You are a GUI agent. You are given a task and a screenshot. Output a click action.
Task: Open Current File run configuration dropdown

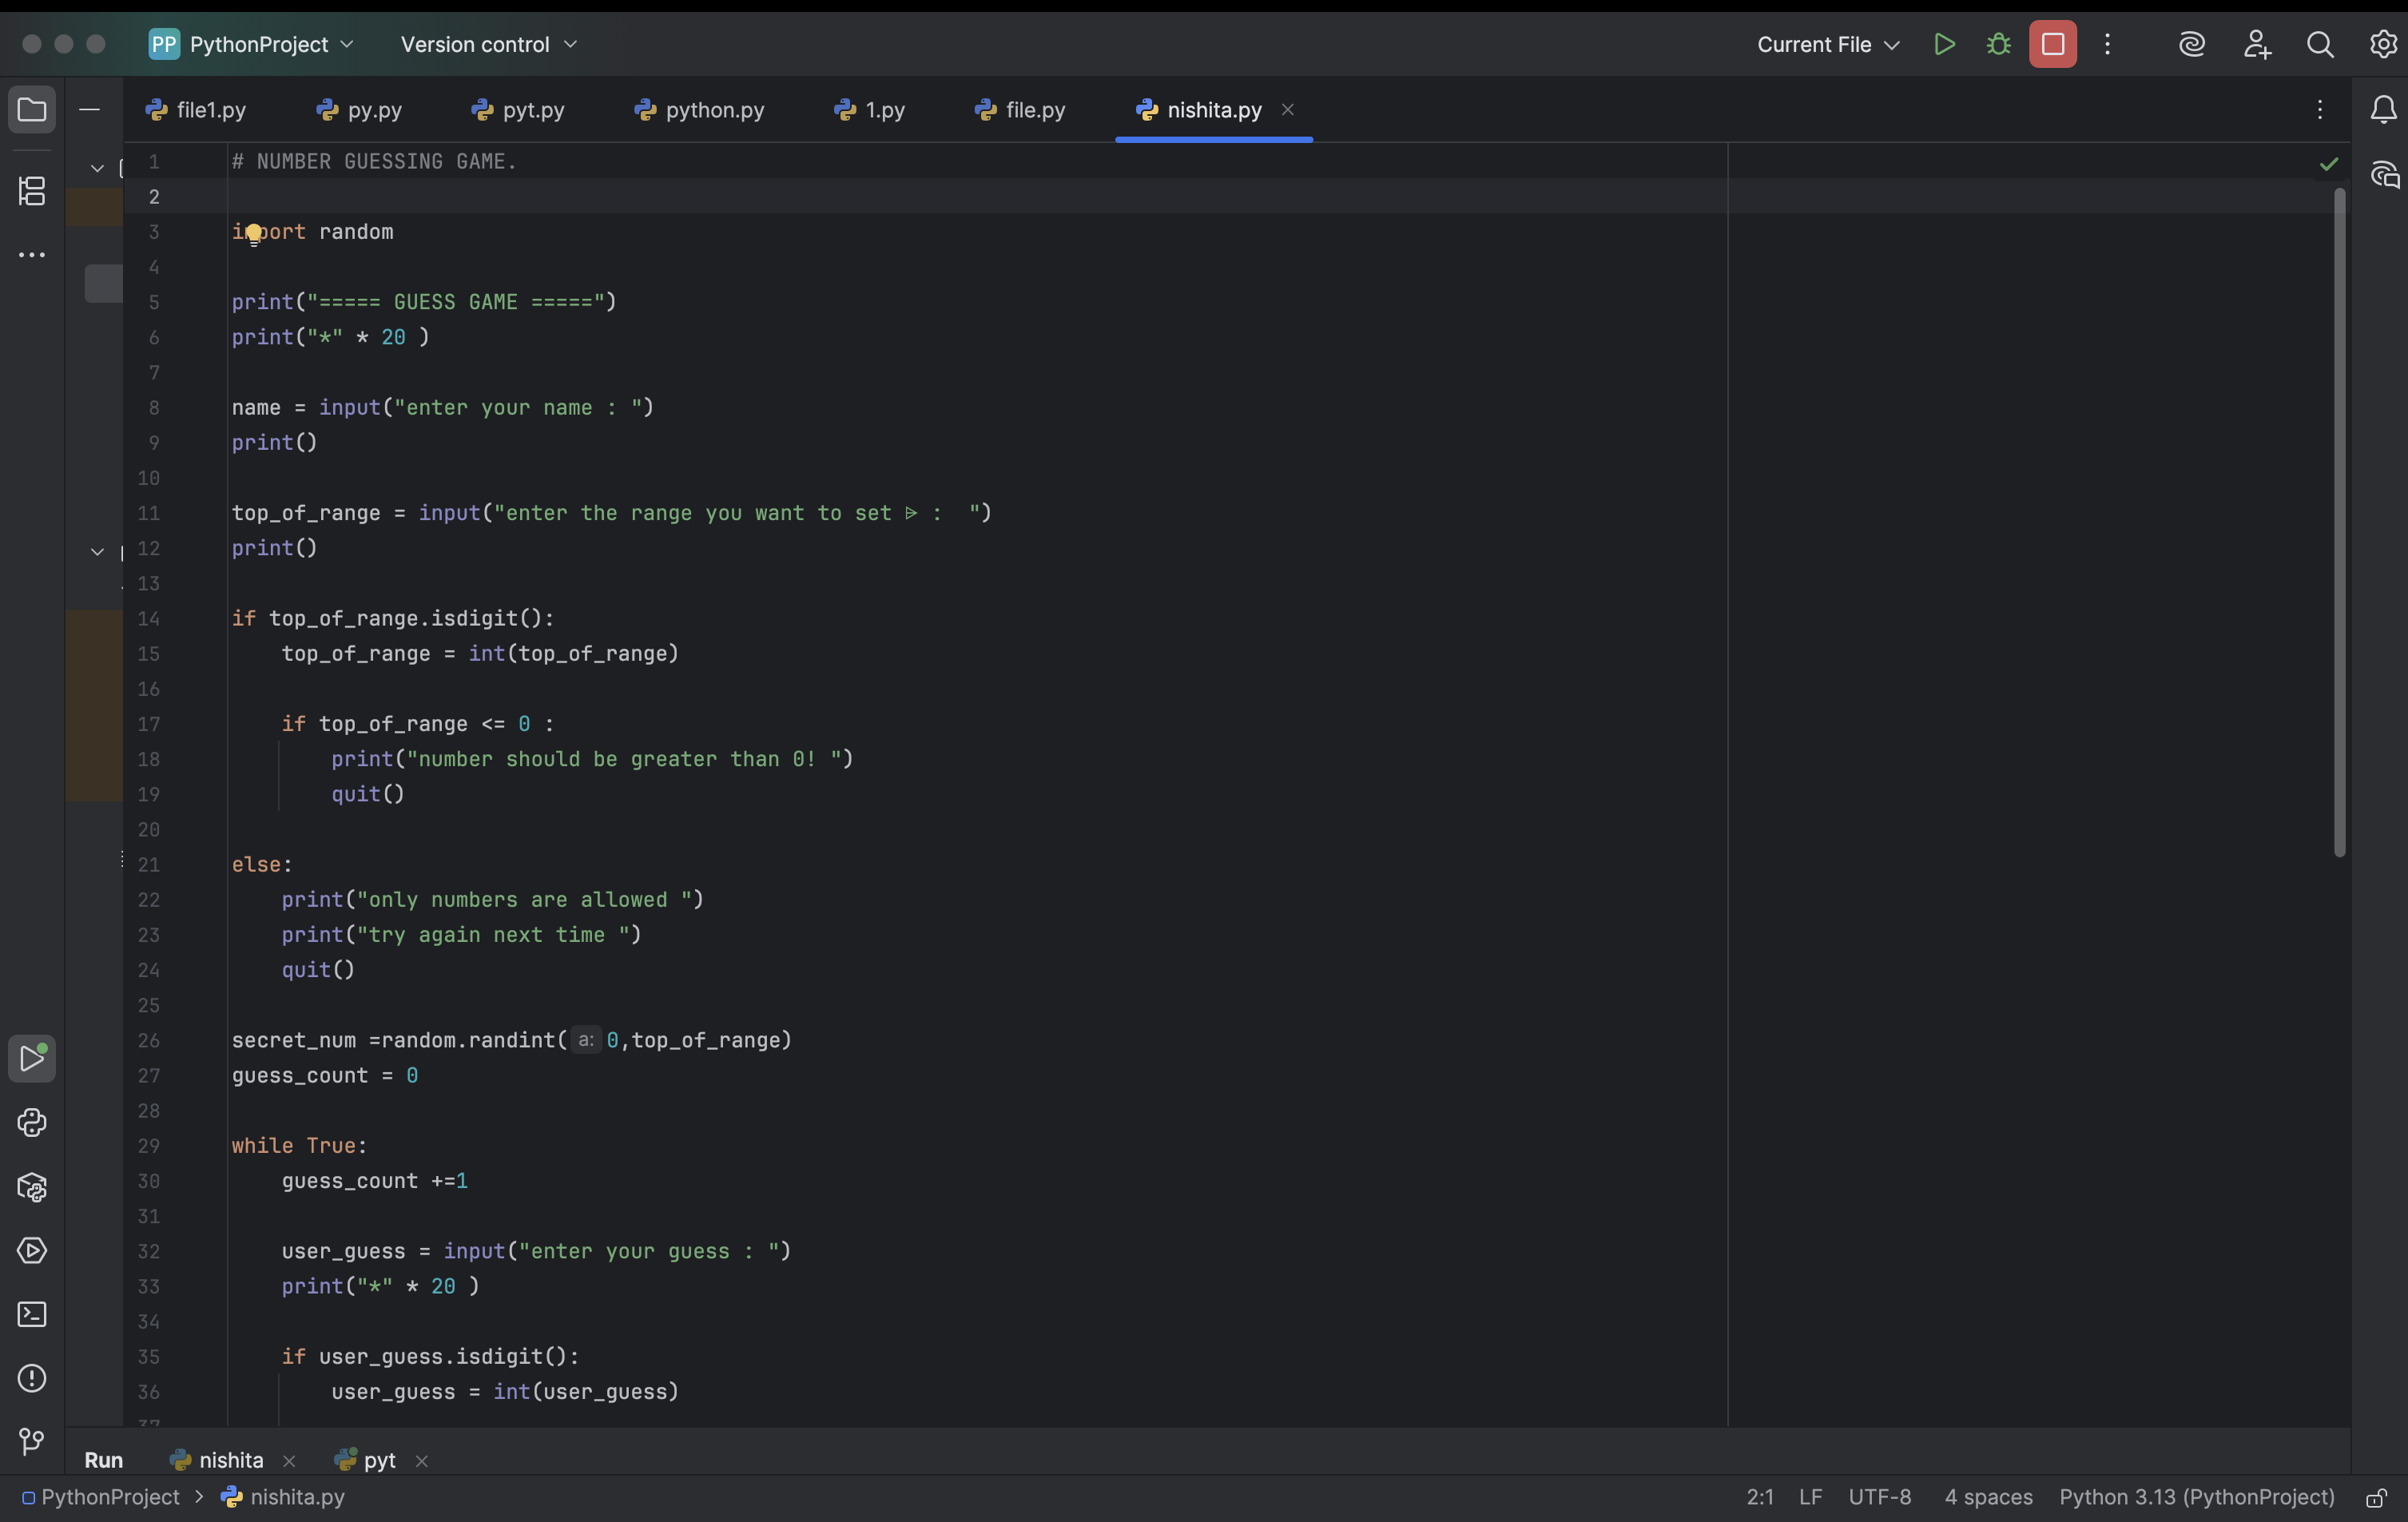pyautogui.click(x=1827, y=44)
